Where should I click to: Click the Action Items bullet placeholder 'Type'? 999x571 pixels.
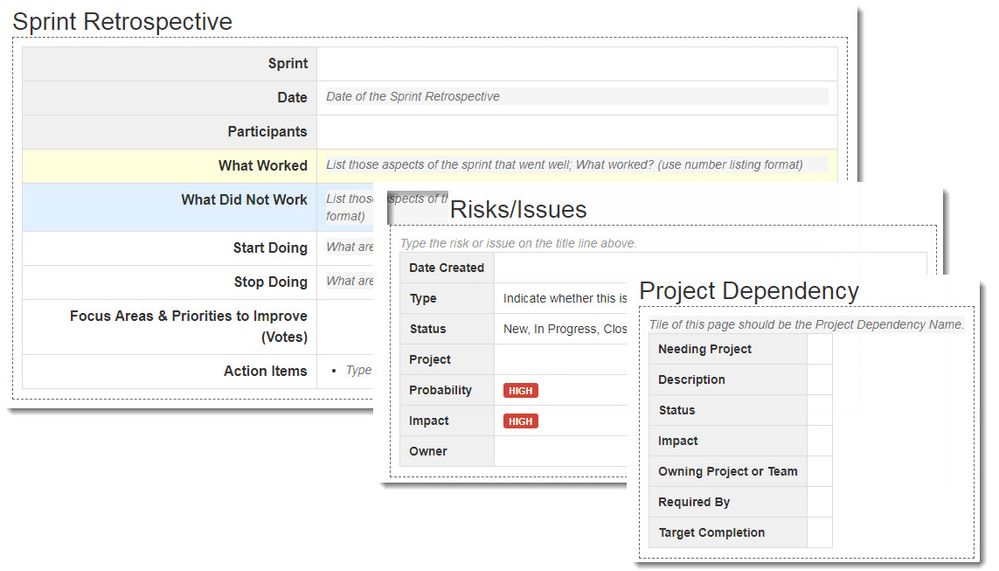point(359,370)
